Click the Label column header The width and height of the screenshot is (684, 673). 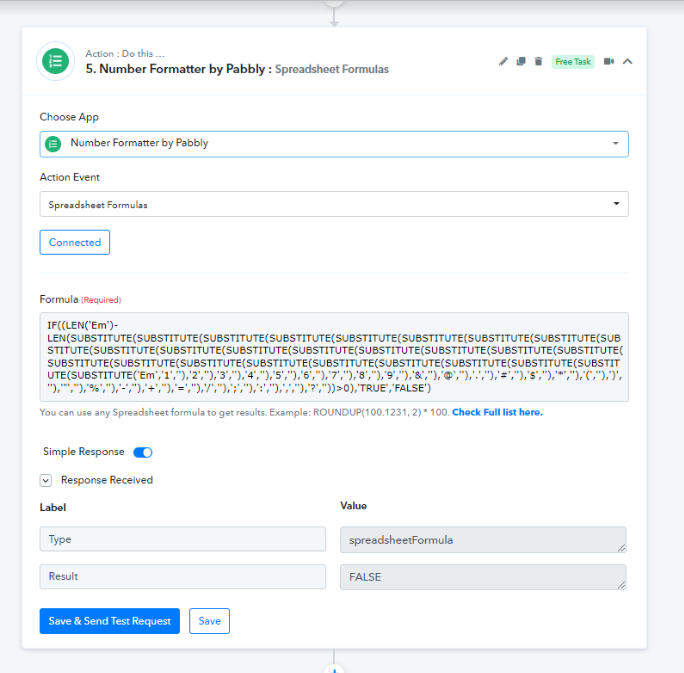point(53,508)
